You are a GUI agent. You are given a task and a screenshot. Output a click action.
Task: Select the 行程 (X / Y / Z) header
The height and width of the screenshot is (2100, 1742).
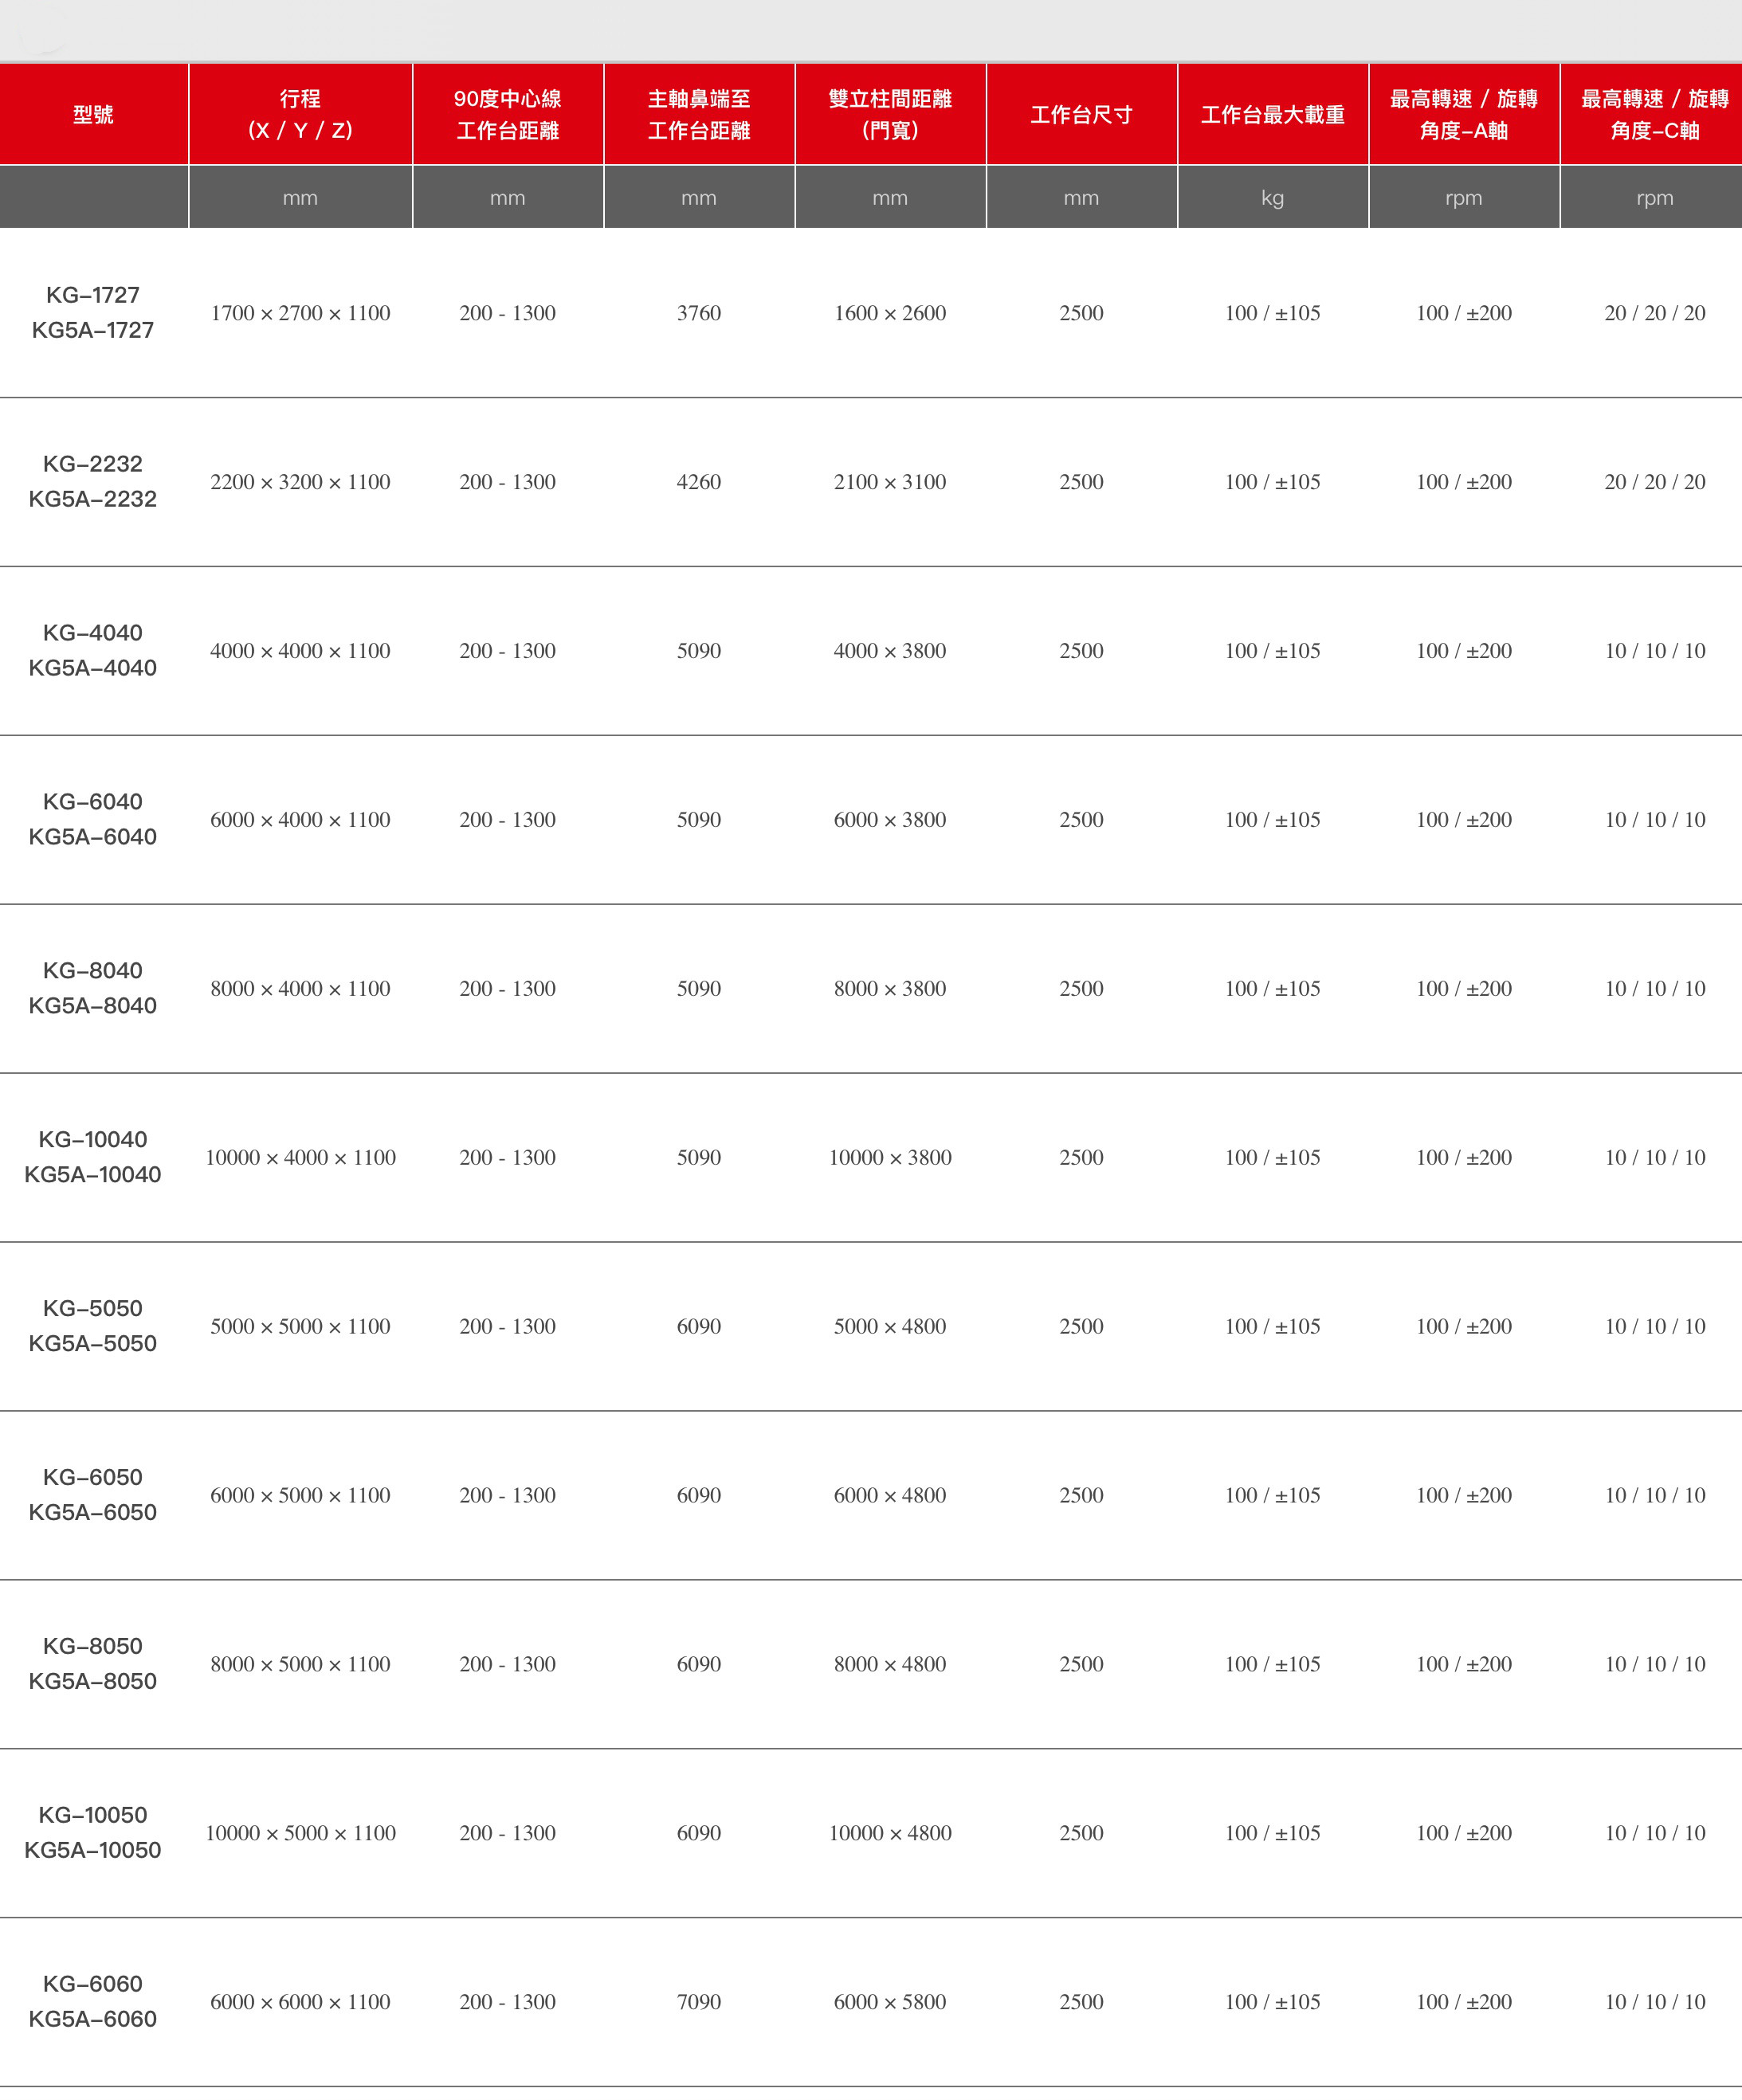(300, 115)
